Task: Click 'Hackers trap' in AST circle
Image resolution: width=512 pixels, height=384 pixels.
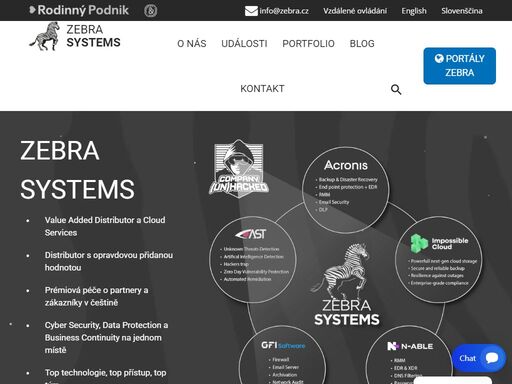Action: pos(236,264)
